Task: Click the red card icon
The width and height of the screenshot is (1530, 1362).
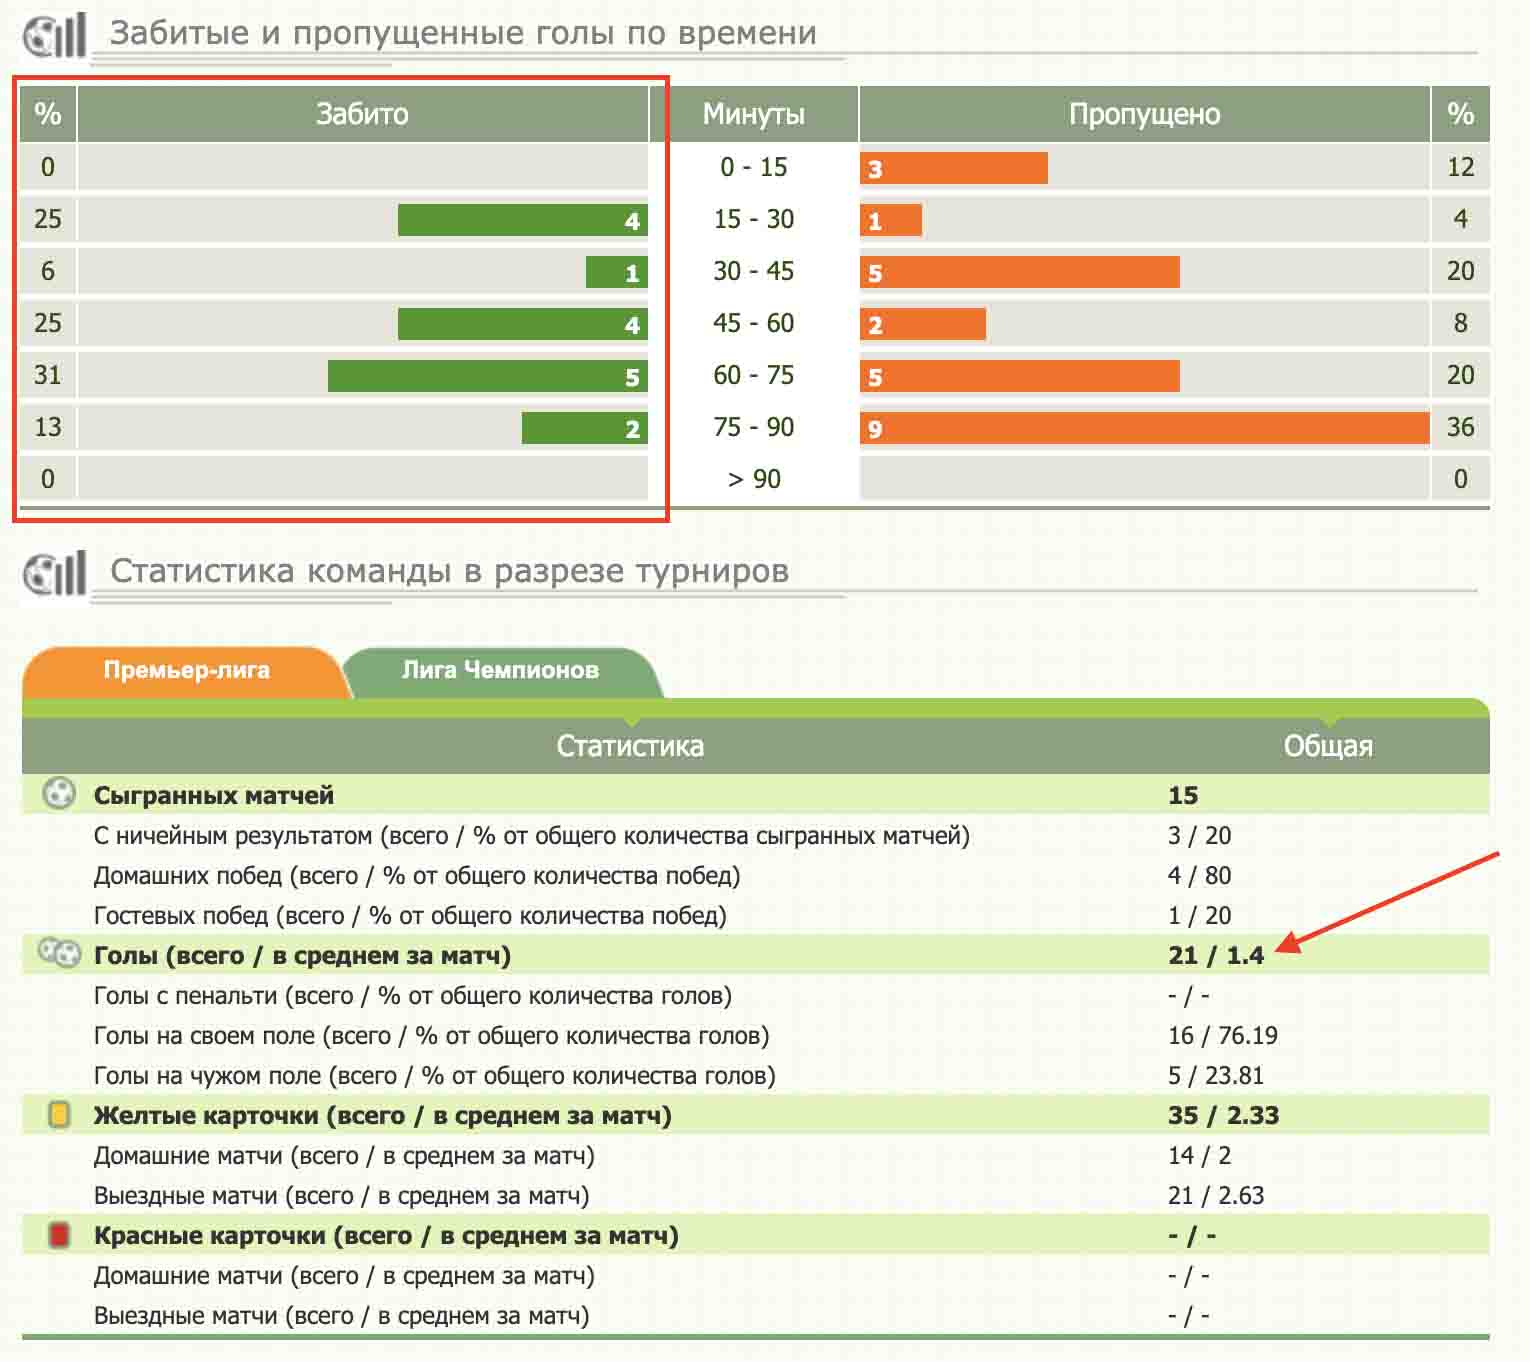Action: [59, 1235]
